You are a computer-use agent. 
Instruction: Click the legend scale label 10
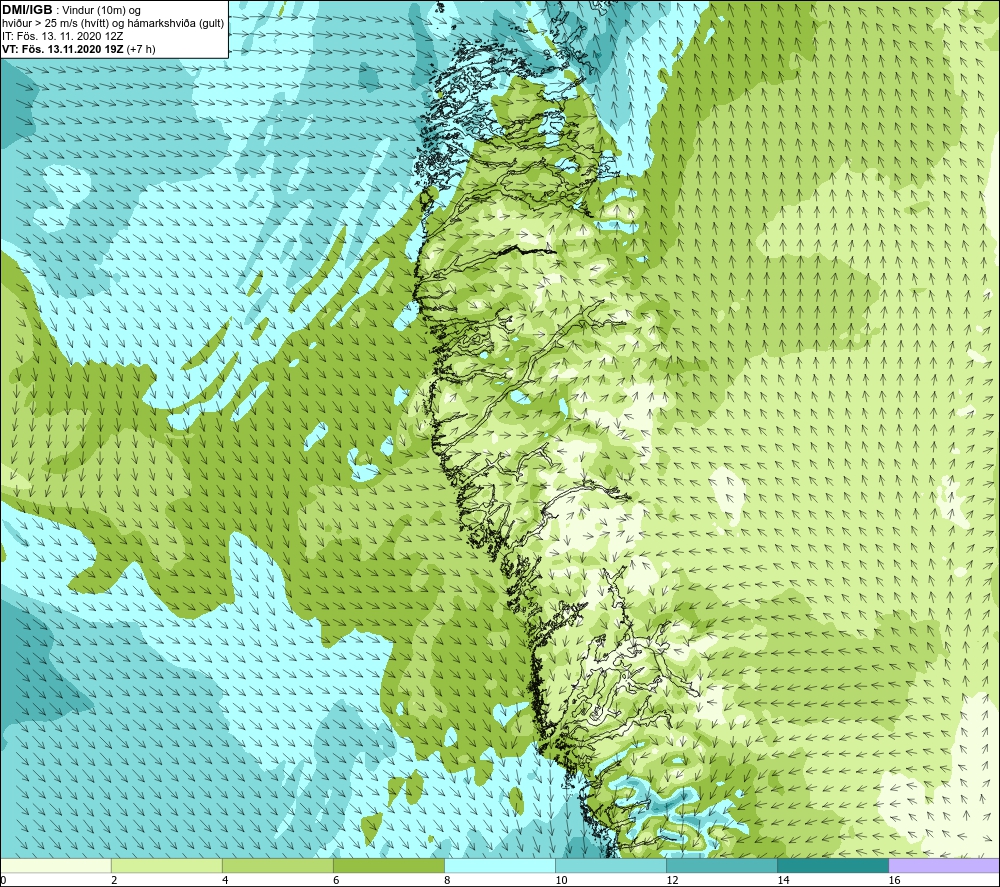pyautogui.click(x=561, y=880)
